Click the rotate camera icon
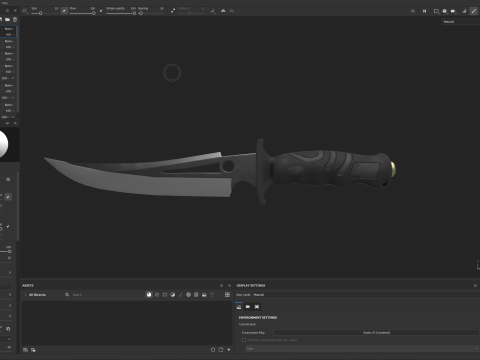 464,11
